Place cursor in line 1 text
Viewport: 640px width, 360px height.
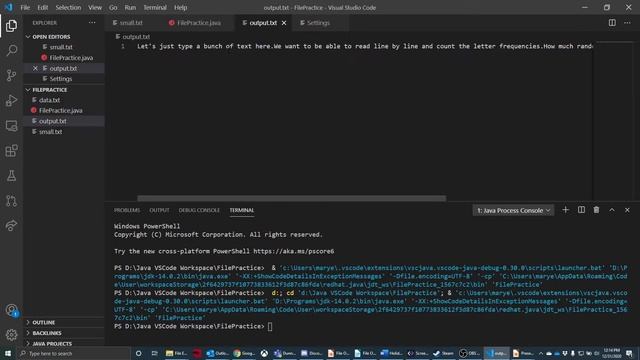tap(364, 46)
